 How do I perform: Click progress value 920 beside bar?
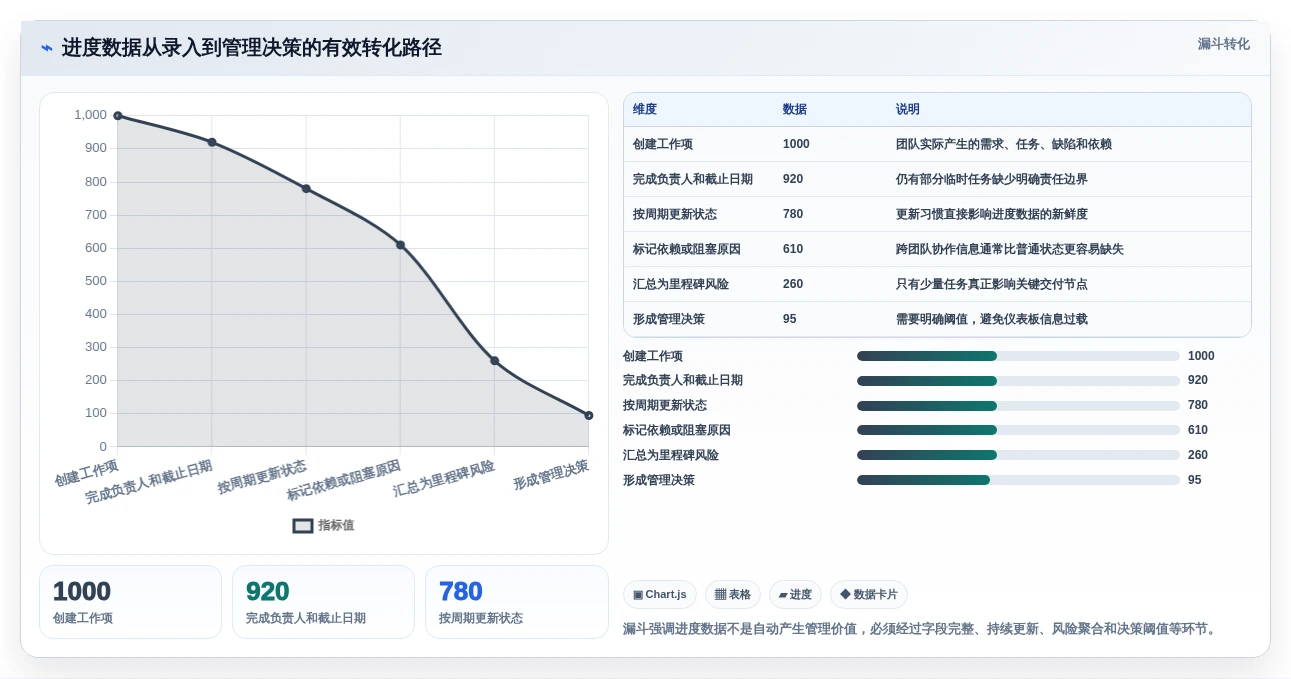[x=1198, y=381]
